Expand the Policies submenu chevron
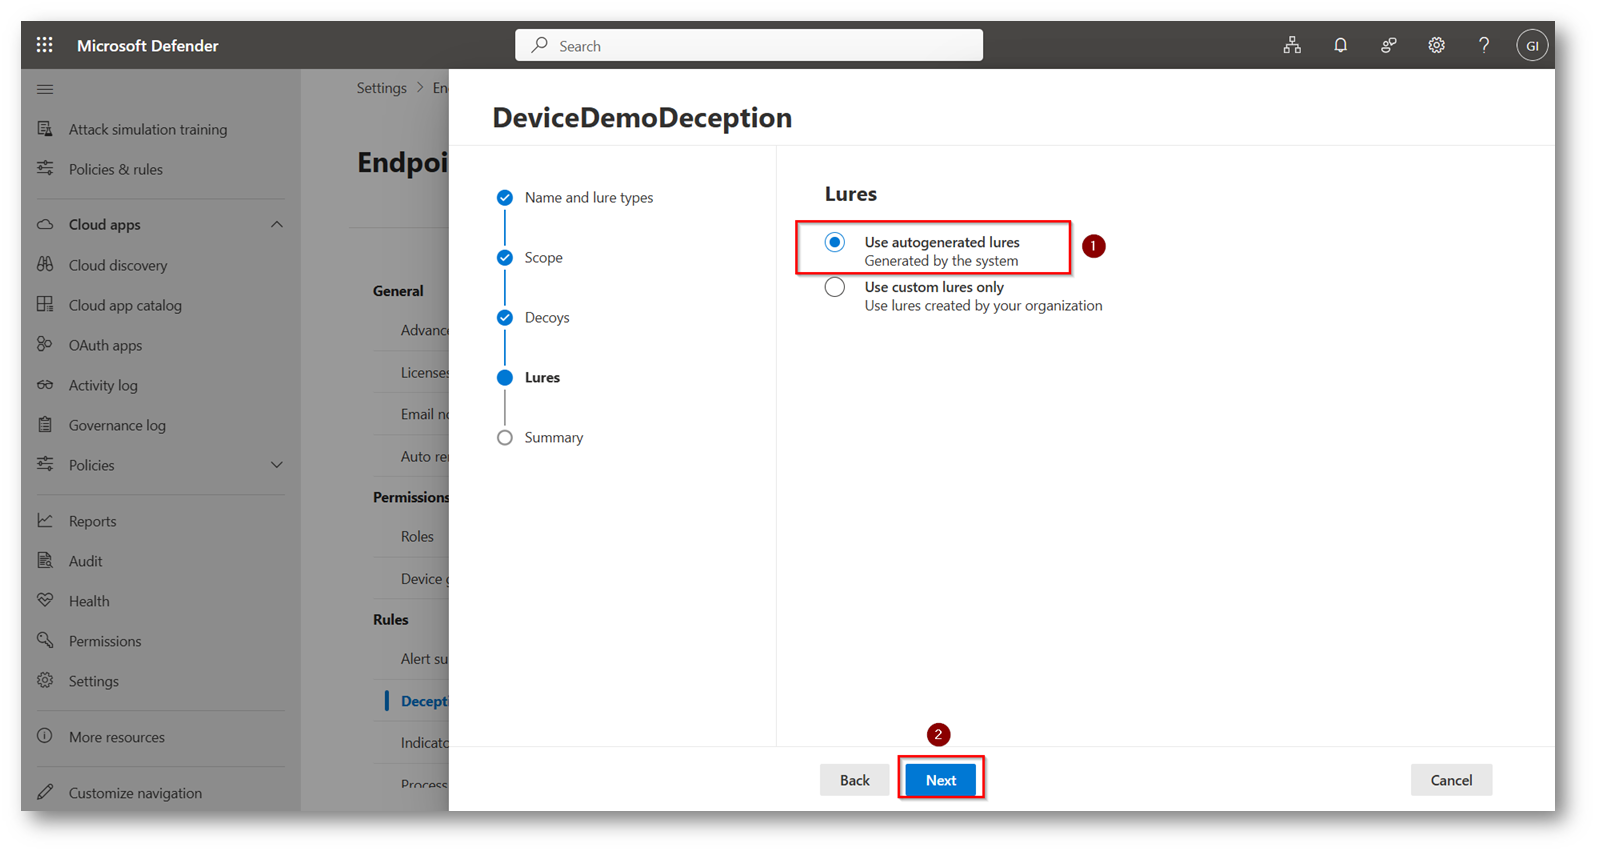Image resolution: width=1597 pixels, height=853 pixels. pos(277,465)
